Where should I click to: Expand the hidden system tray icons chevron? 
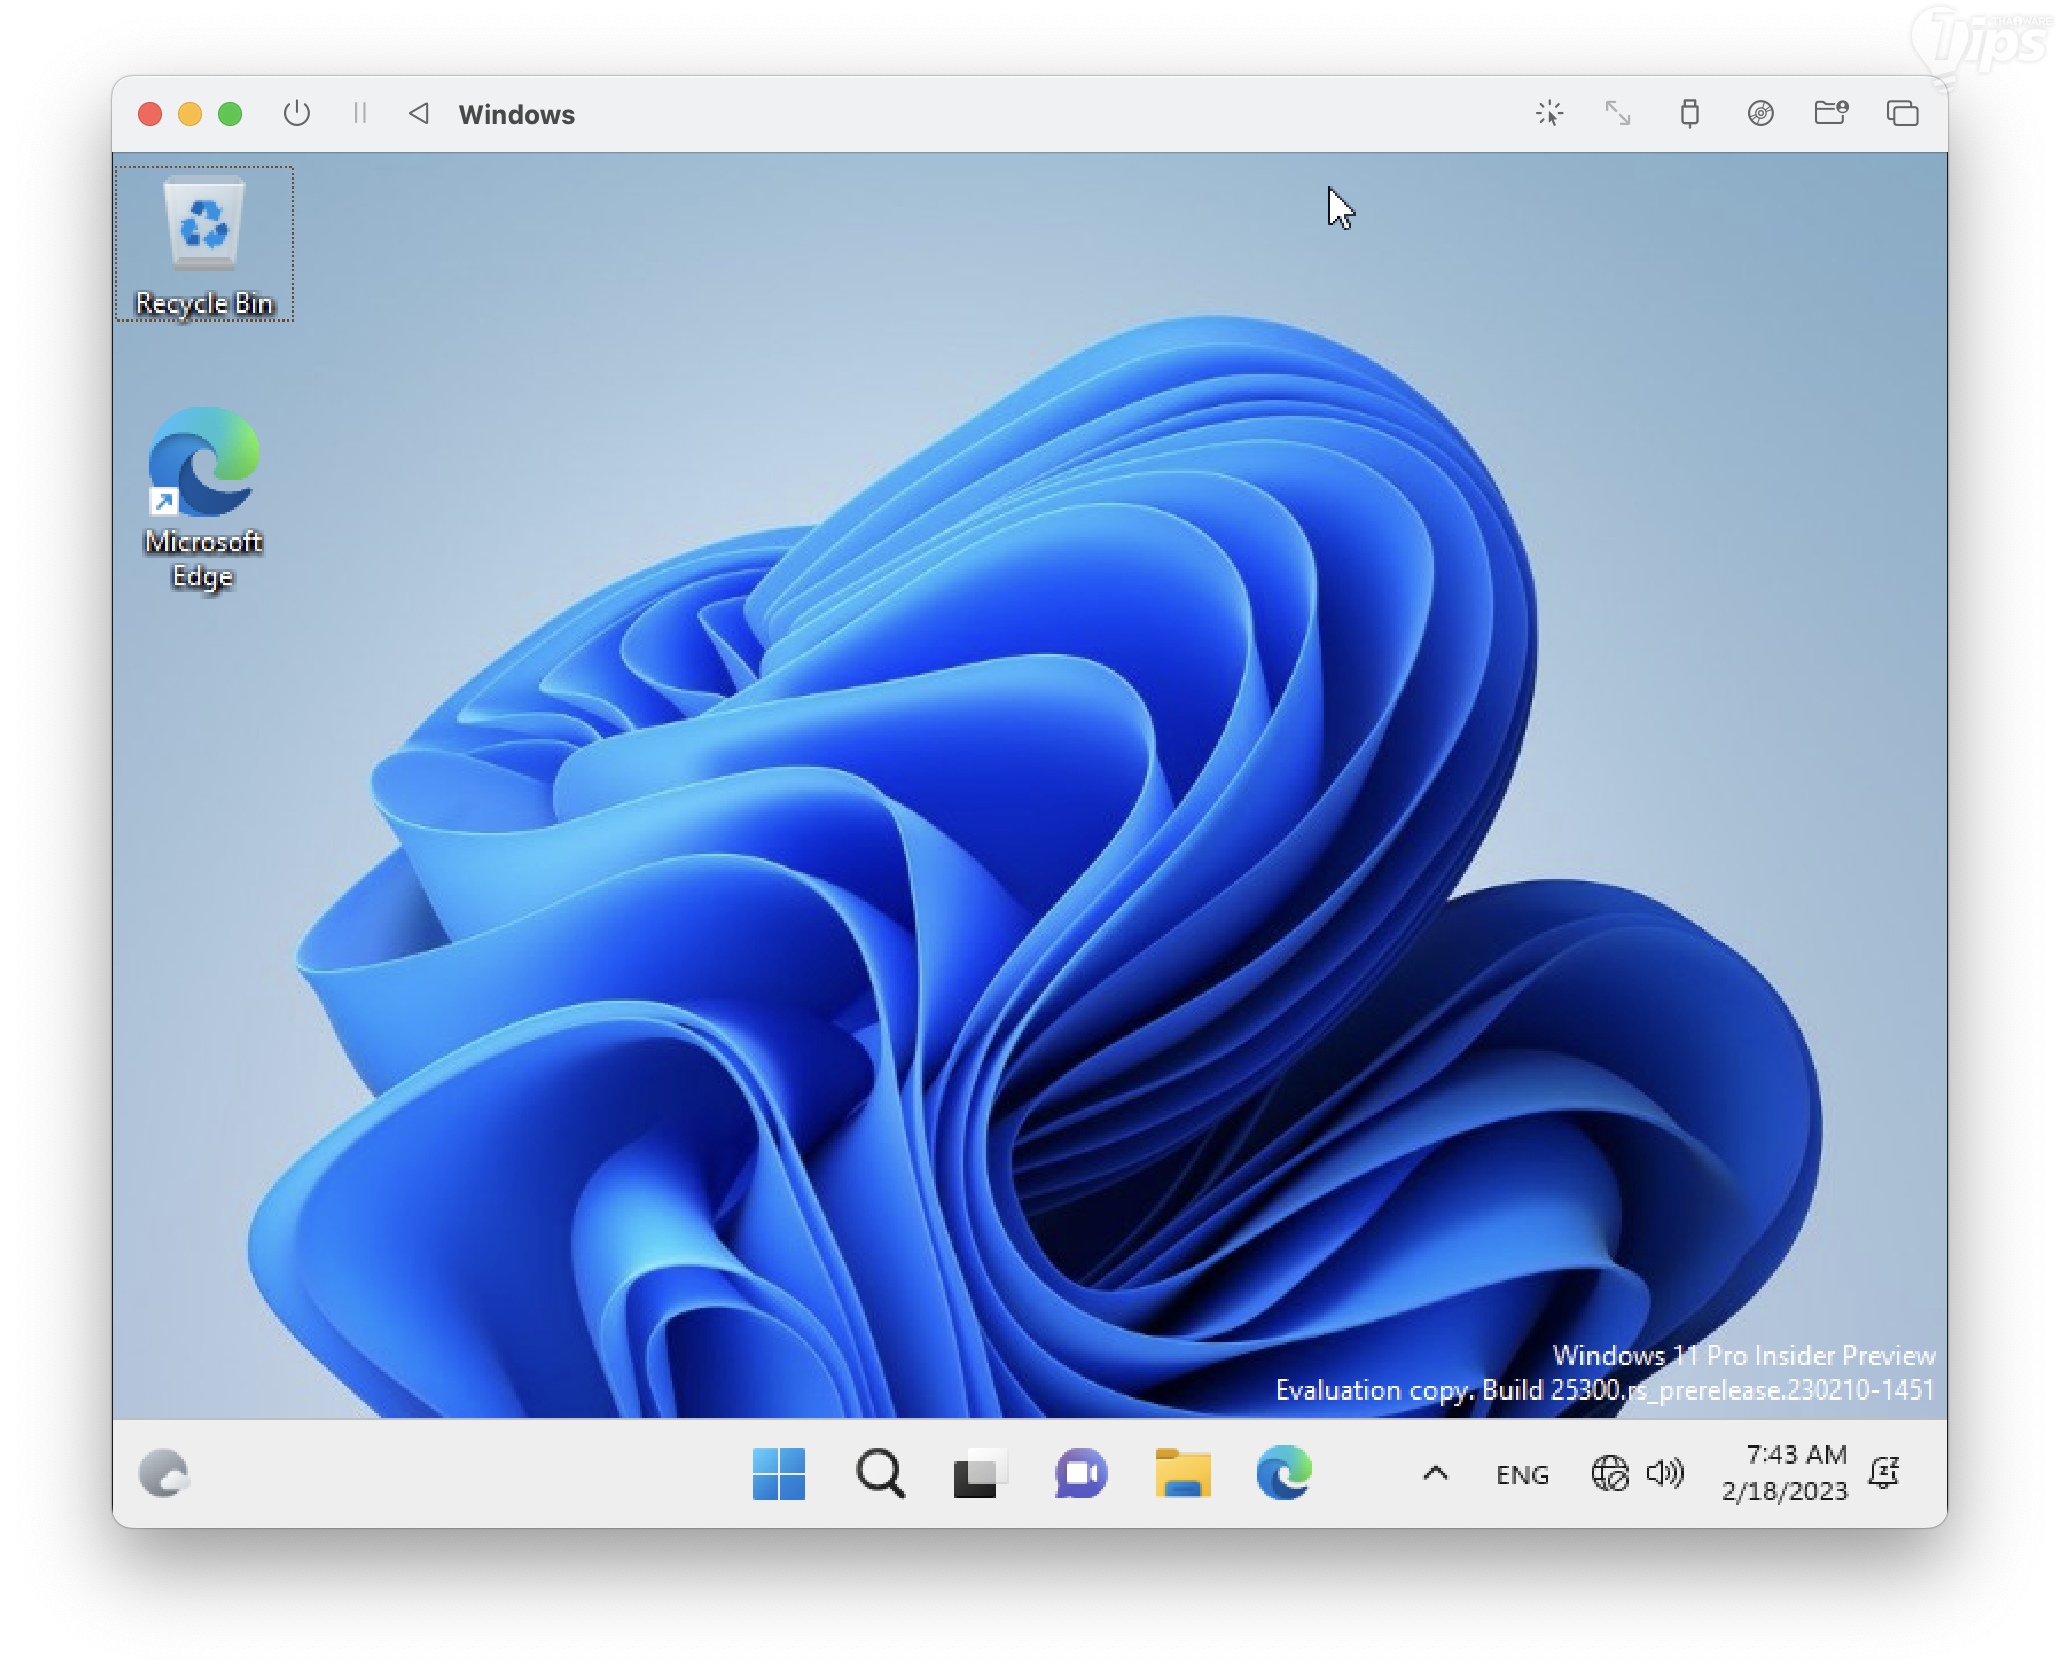(1435, 1473)
